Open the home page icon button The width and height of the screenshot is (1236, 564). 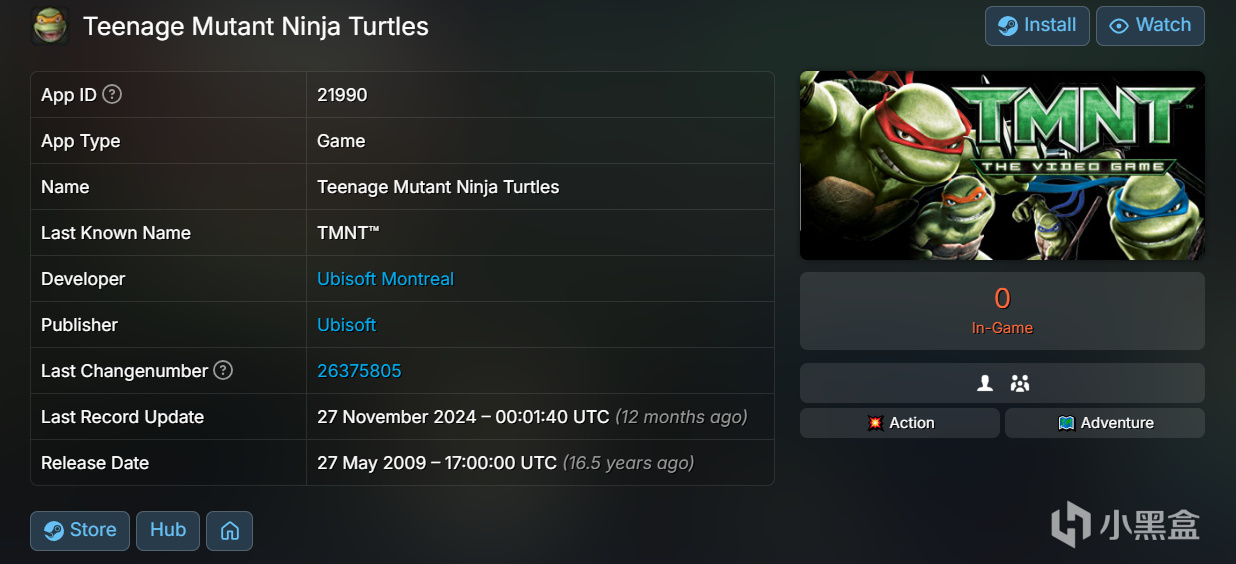coord(229,531)
